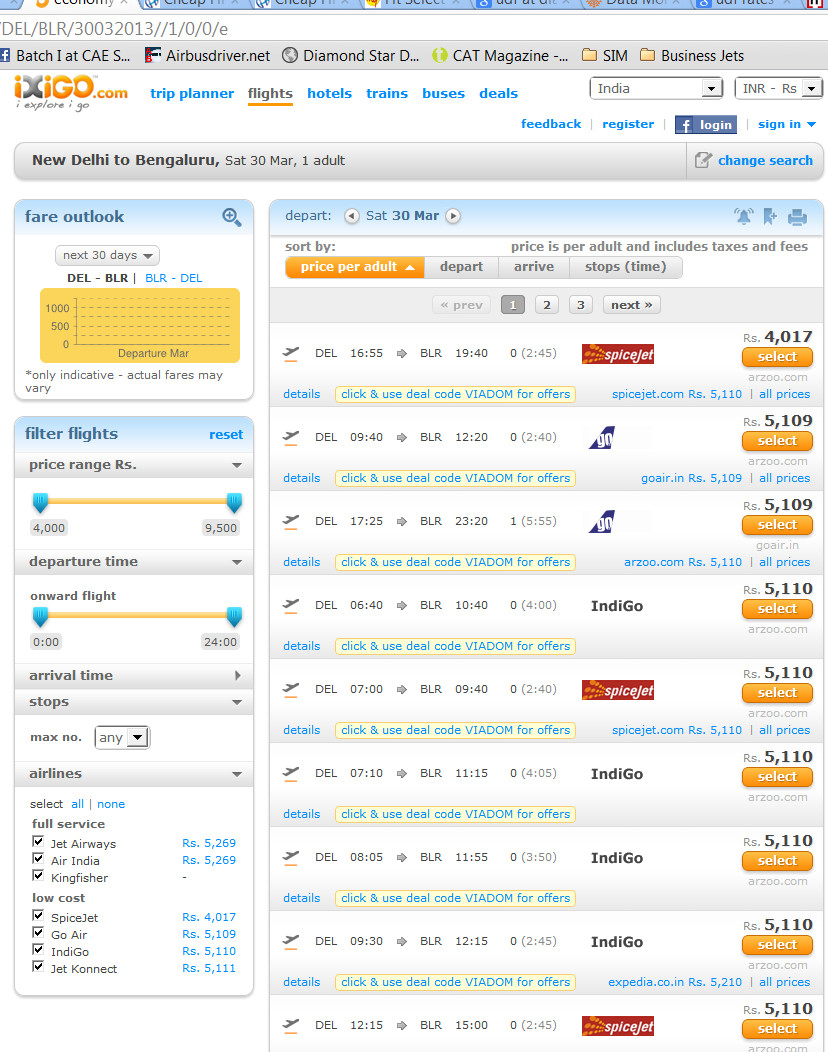Screen dimensions: 828x1052
Task: Collapse the airlines filter section
Action: point(134,774)
